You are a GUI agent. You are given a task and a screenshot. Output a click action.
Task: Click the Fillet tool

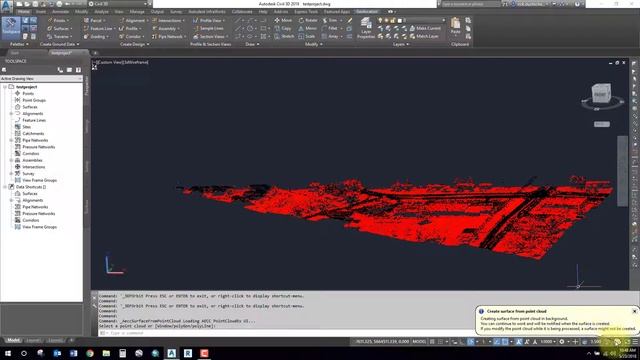point(330,29)
